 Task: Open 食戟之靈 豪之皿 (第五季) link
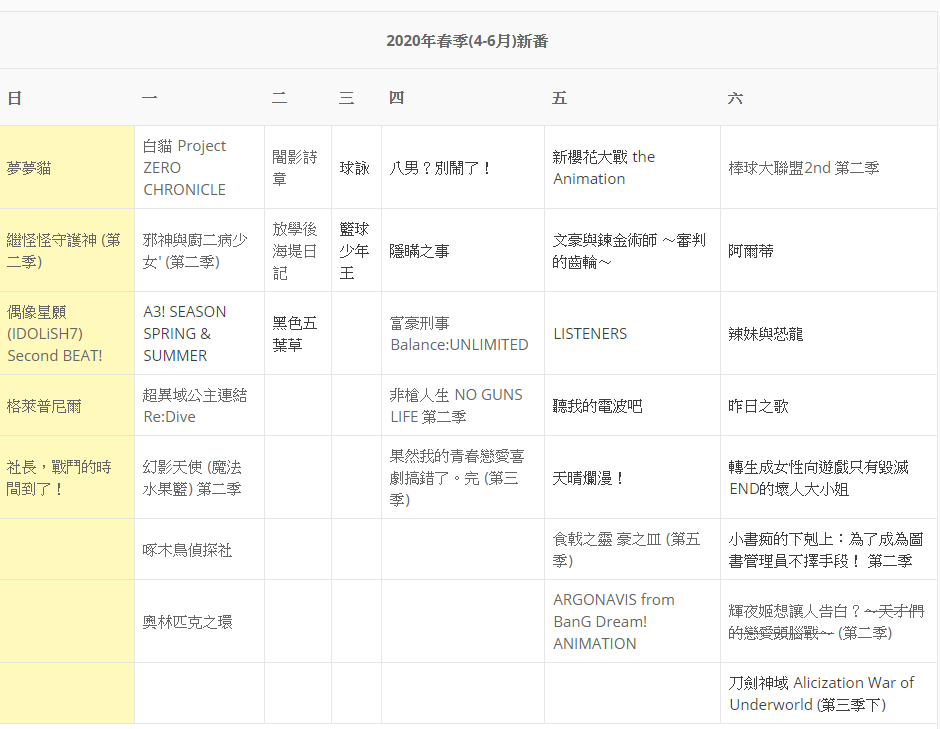tap(626, 550)
